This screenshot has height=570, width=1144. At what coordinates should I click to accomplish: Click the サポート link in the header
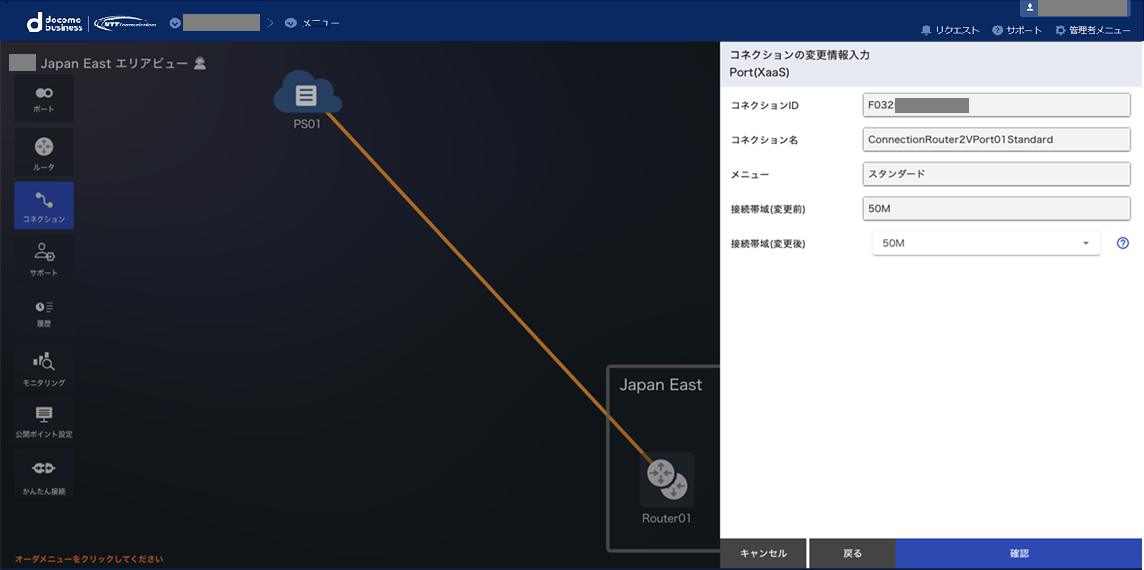[x=1017, y=30]
